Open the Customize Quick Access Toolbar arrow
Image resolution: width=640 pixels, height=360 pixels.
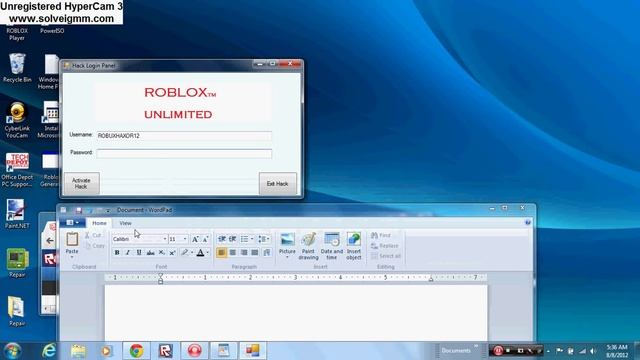(x=108, y=210)
